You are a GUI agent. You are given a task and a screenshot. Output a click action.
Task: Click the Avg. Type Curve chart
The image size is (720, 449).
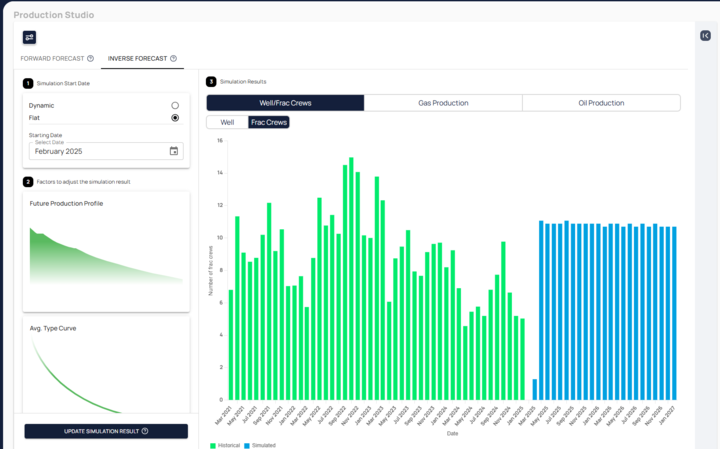(x=106, y=370)
